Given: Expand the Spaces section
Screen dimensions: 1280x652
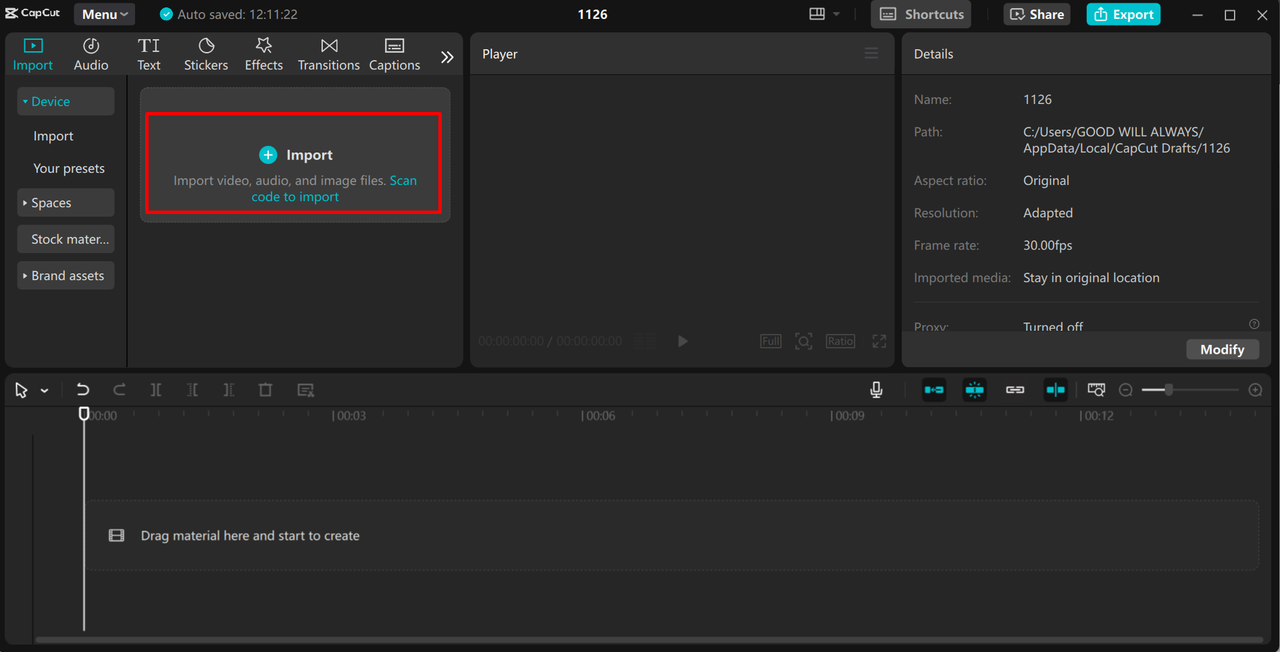Looking at the screenshot, I should [65, 202].
